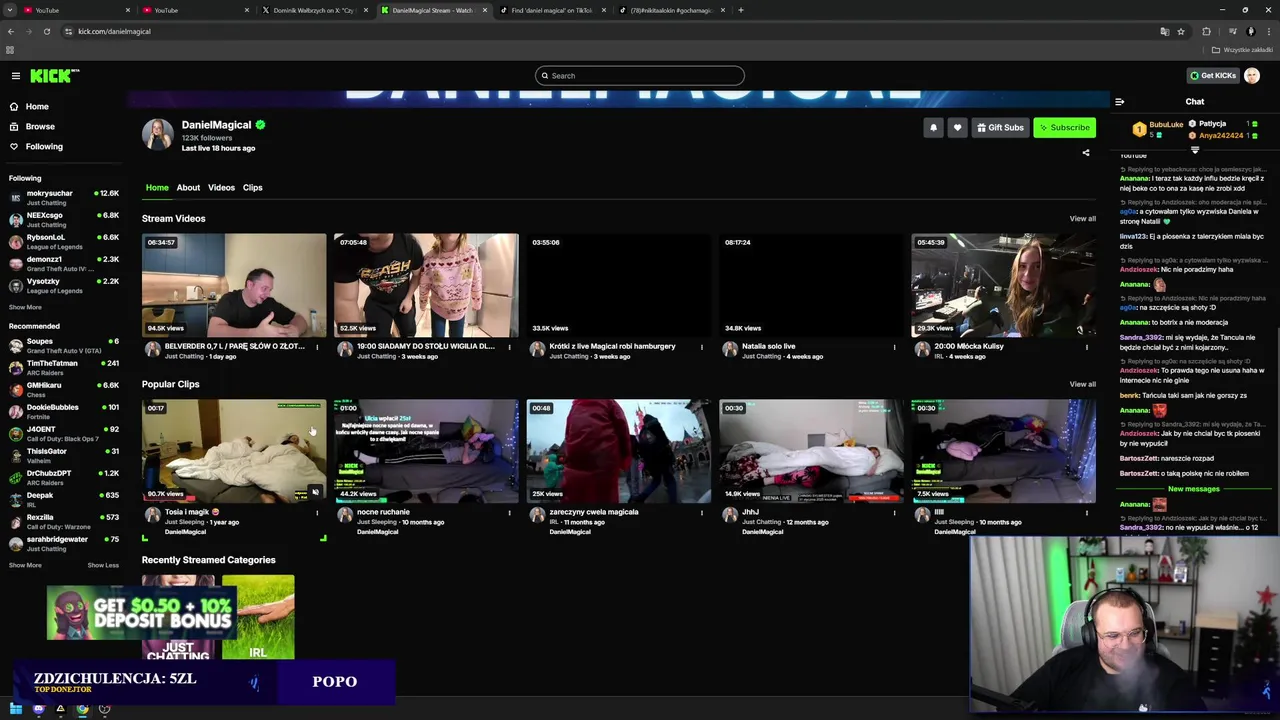Image resolution: width=1280 pixels, height=720 pixels.
Task: Share the channel via share icon
Action: 1086,153
